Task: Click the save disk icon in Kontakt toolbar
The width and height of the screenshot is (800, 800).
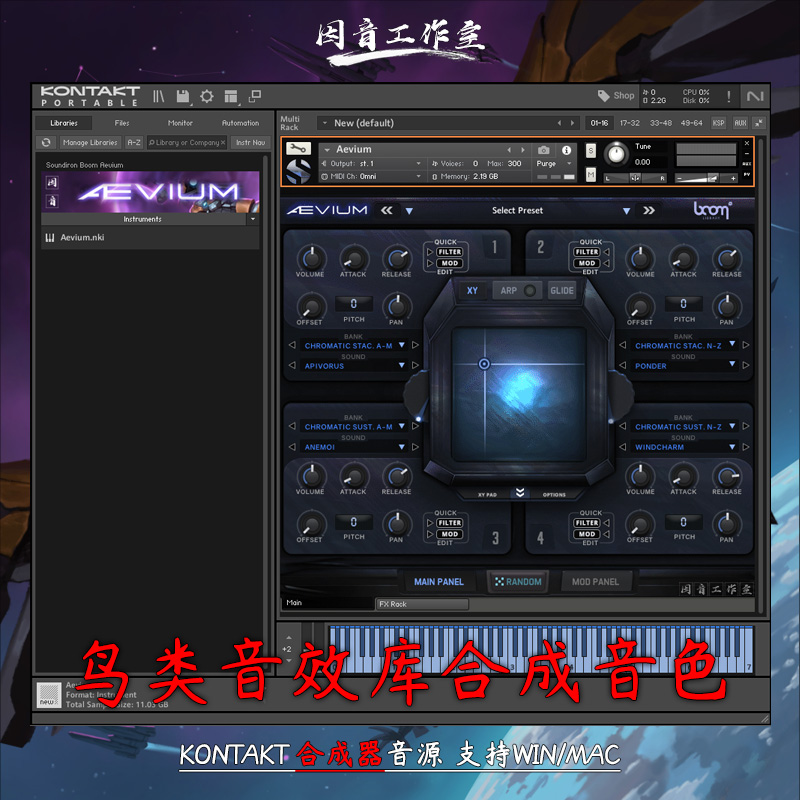Action: (x=182, y=95)
